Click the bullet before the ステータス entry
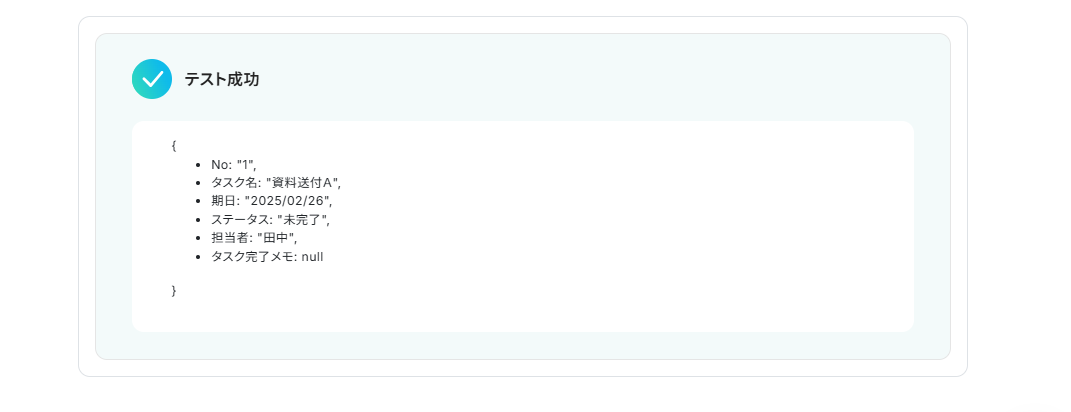1071x412 pixels. click(197, 221)
